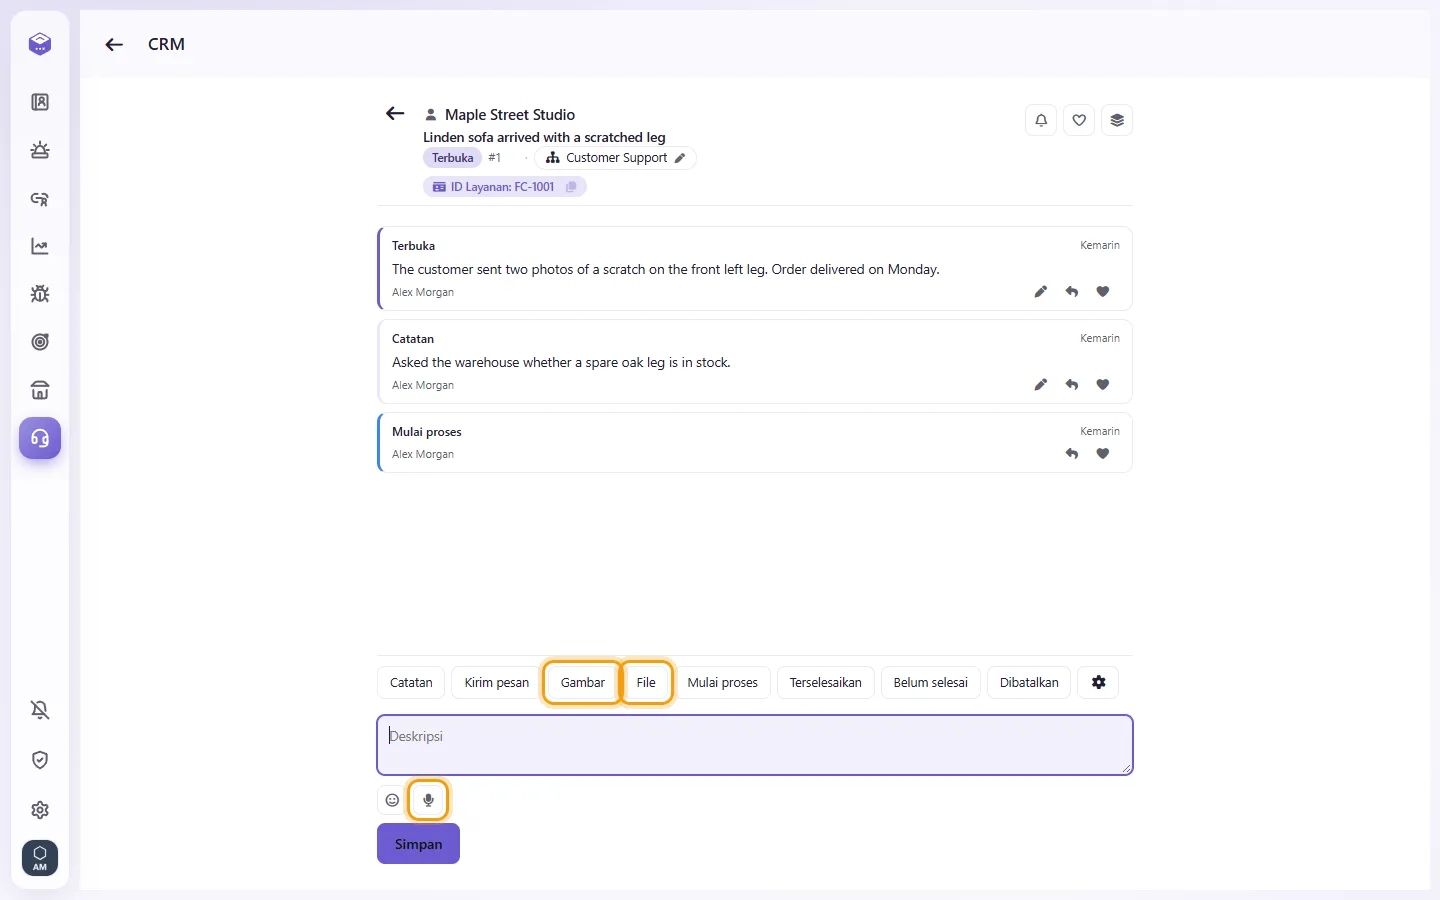1440x900 pixels.
Task: Select the Mulai proses action tab
Action: [723, 683]
